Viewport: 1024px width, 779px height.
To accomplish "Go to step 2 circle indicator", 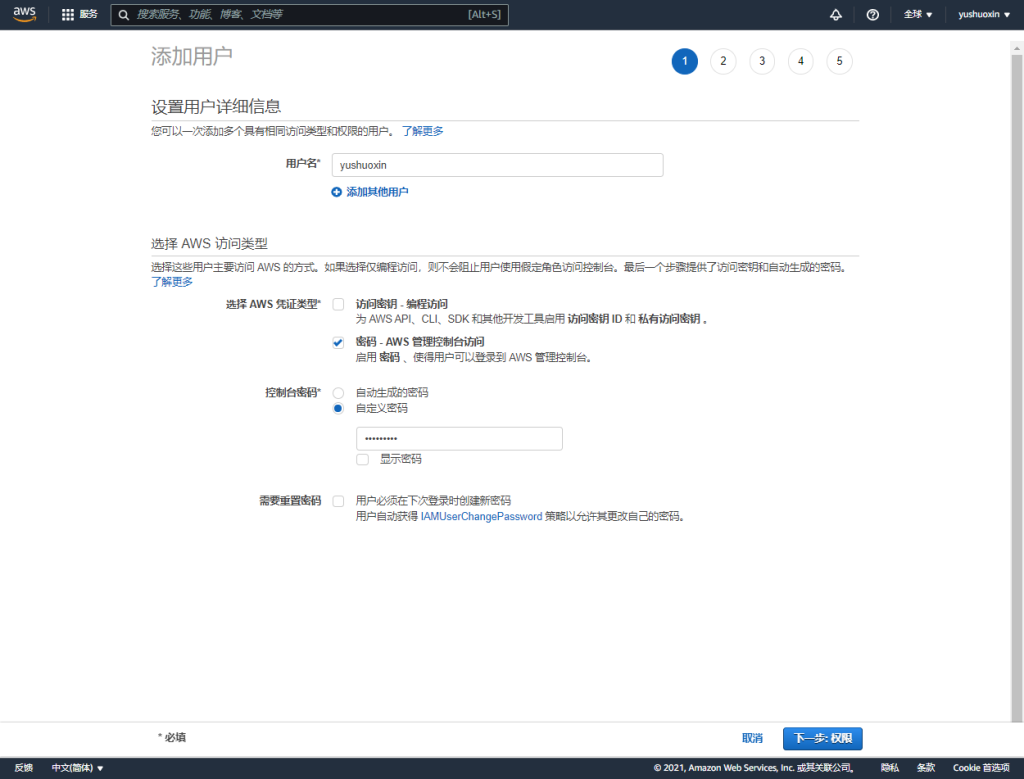I will [x=723, y=61].
